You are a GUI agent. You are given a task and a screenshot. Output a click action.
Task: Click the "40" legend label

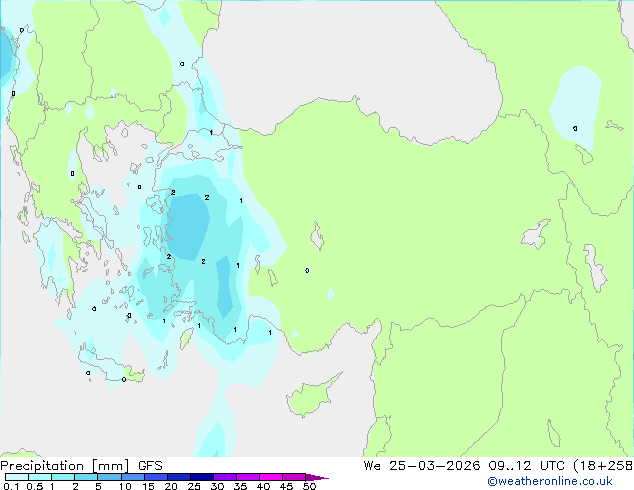click(x=263, y=486)
